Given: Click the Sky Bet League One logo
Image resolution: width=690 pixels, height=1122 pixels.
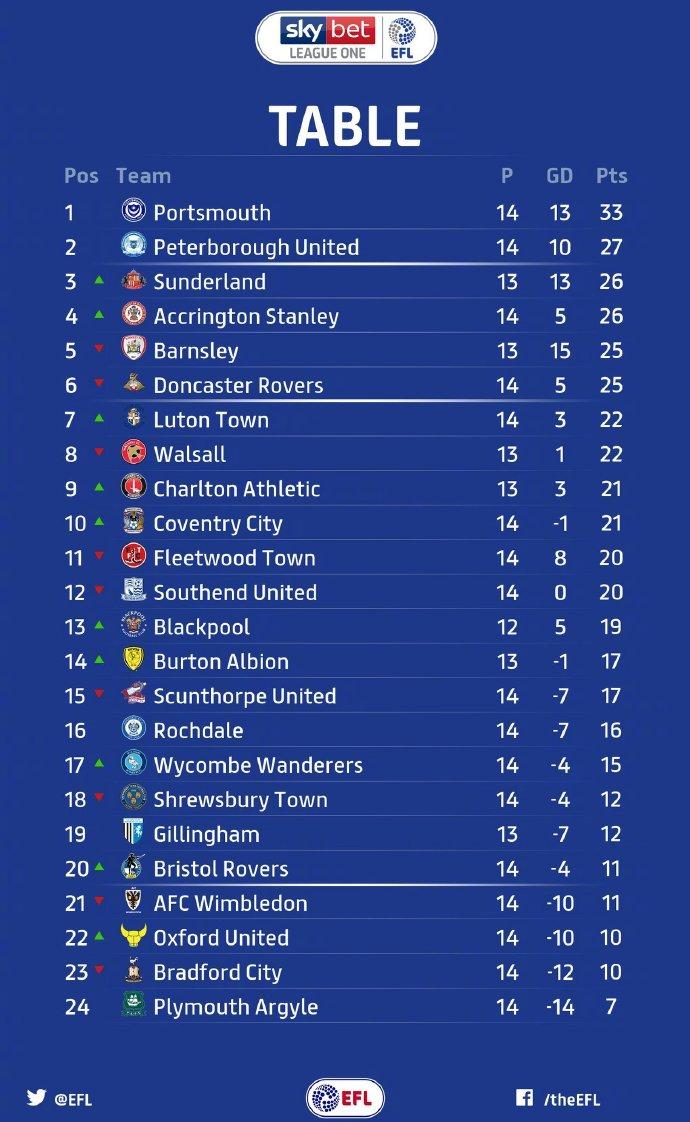Looking at the screenshot, I should 345,38.
